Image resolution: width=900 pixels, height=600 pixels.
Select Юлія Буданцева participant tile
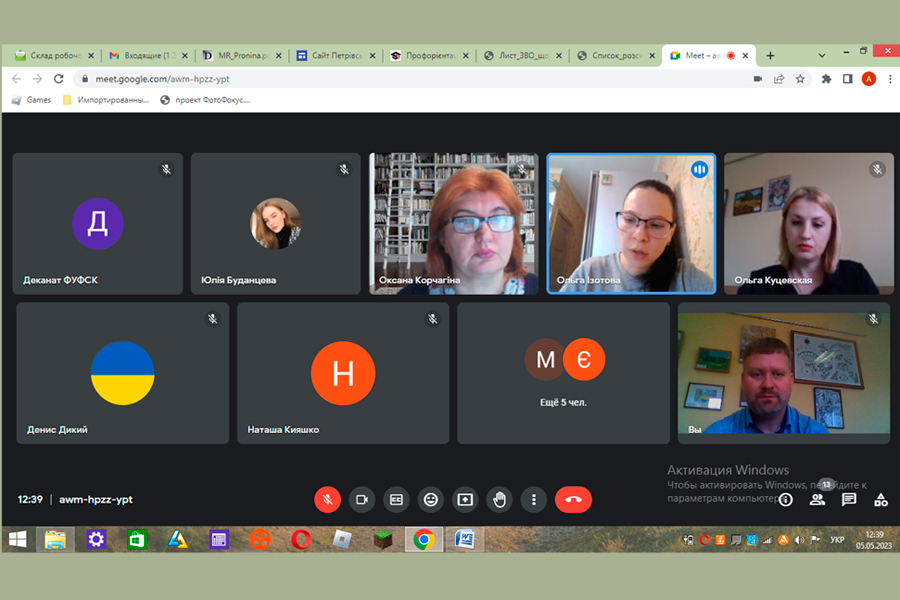tap(276, 223)
